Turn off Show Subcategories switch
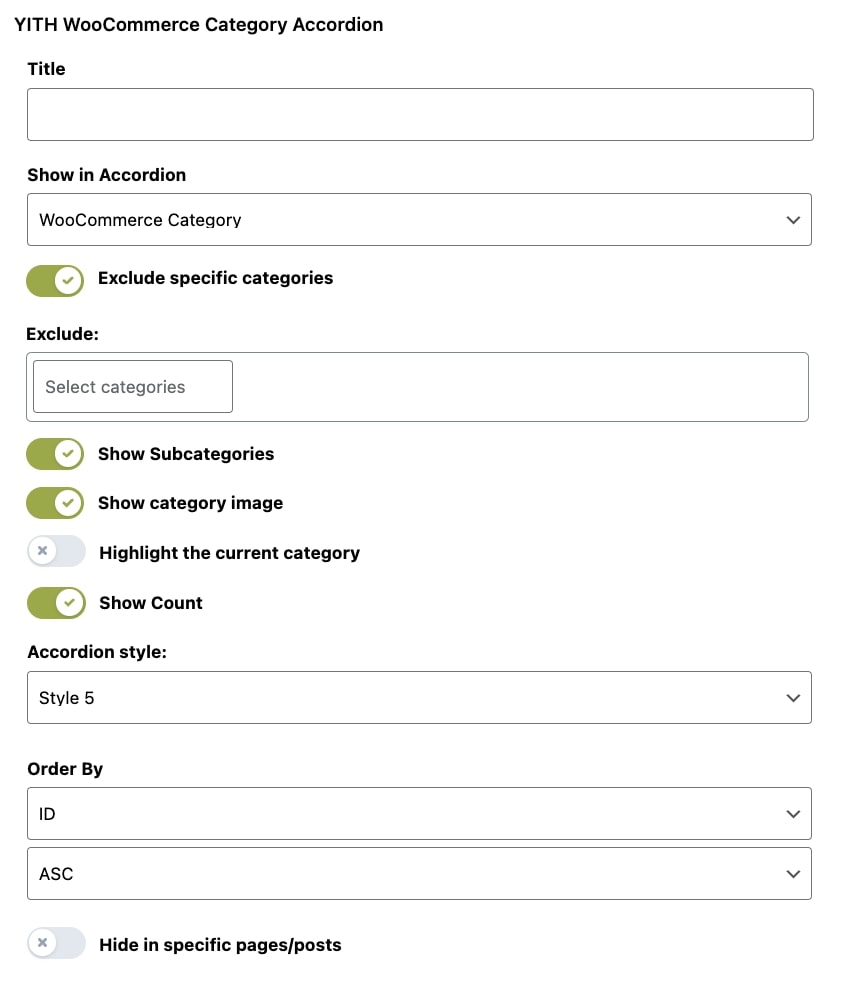Viewport: 854px width, 986px height. [x=55, y=454]
